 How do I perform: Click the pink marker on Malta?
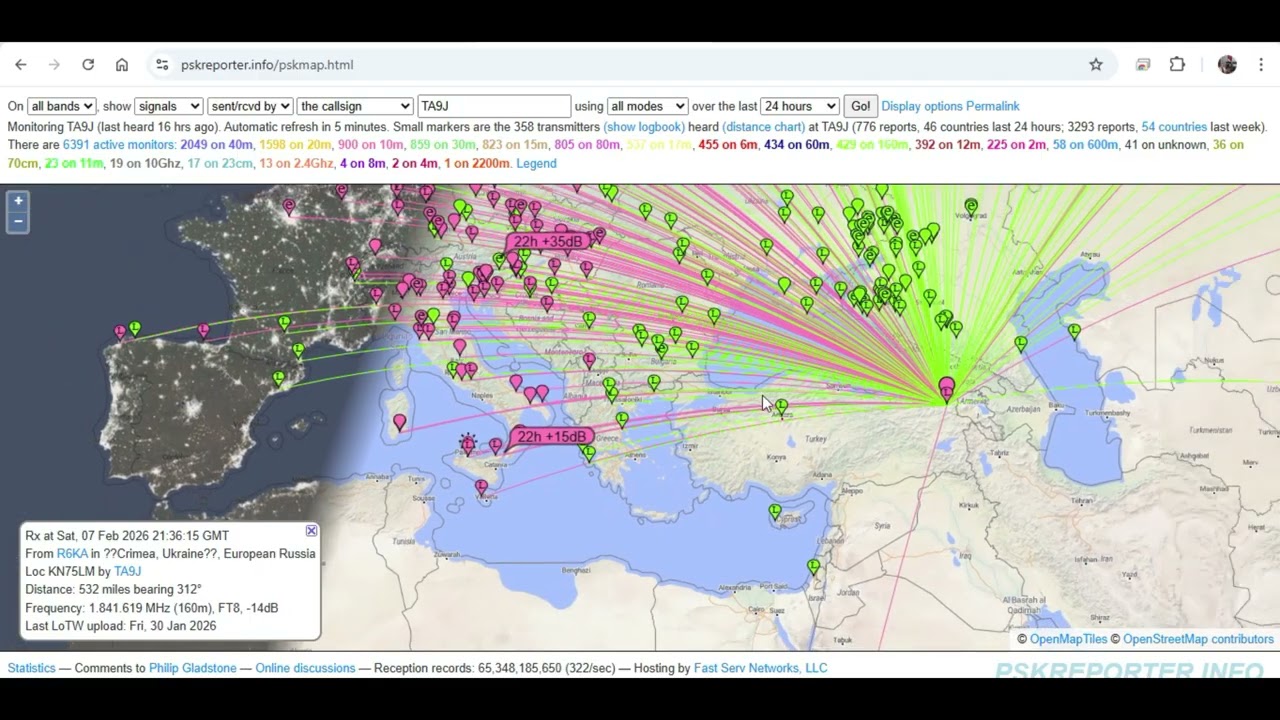click(x=482, y=488)
